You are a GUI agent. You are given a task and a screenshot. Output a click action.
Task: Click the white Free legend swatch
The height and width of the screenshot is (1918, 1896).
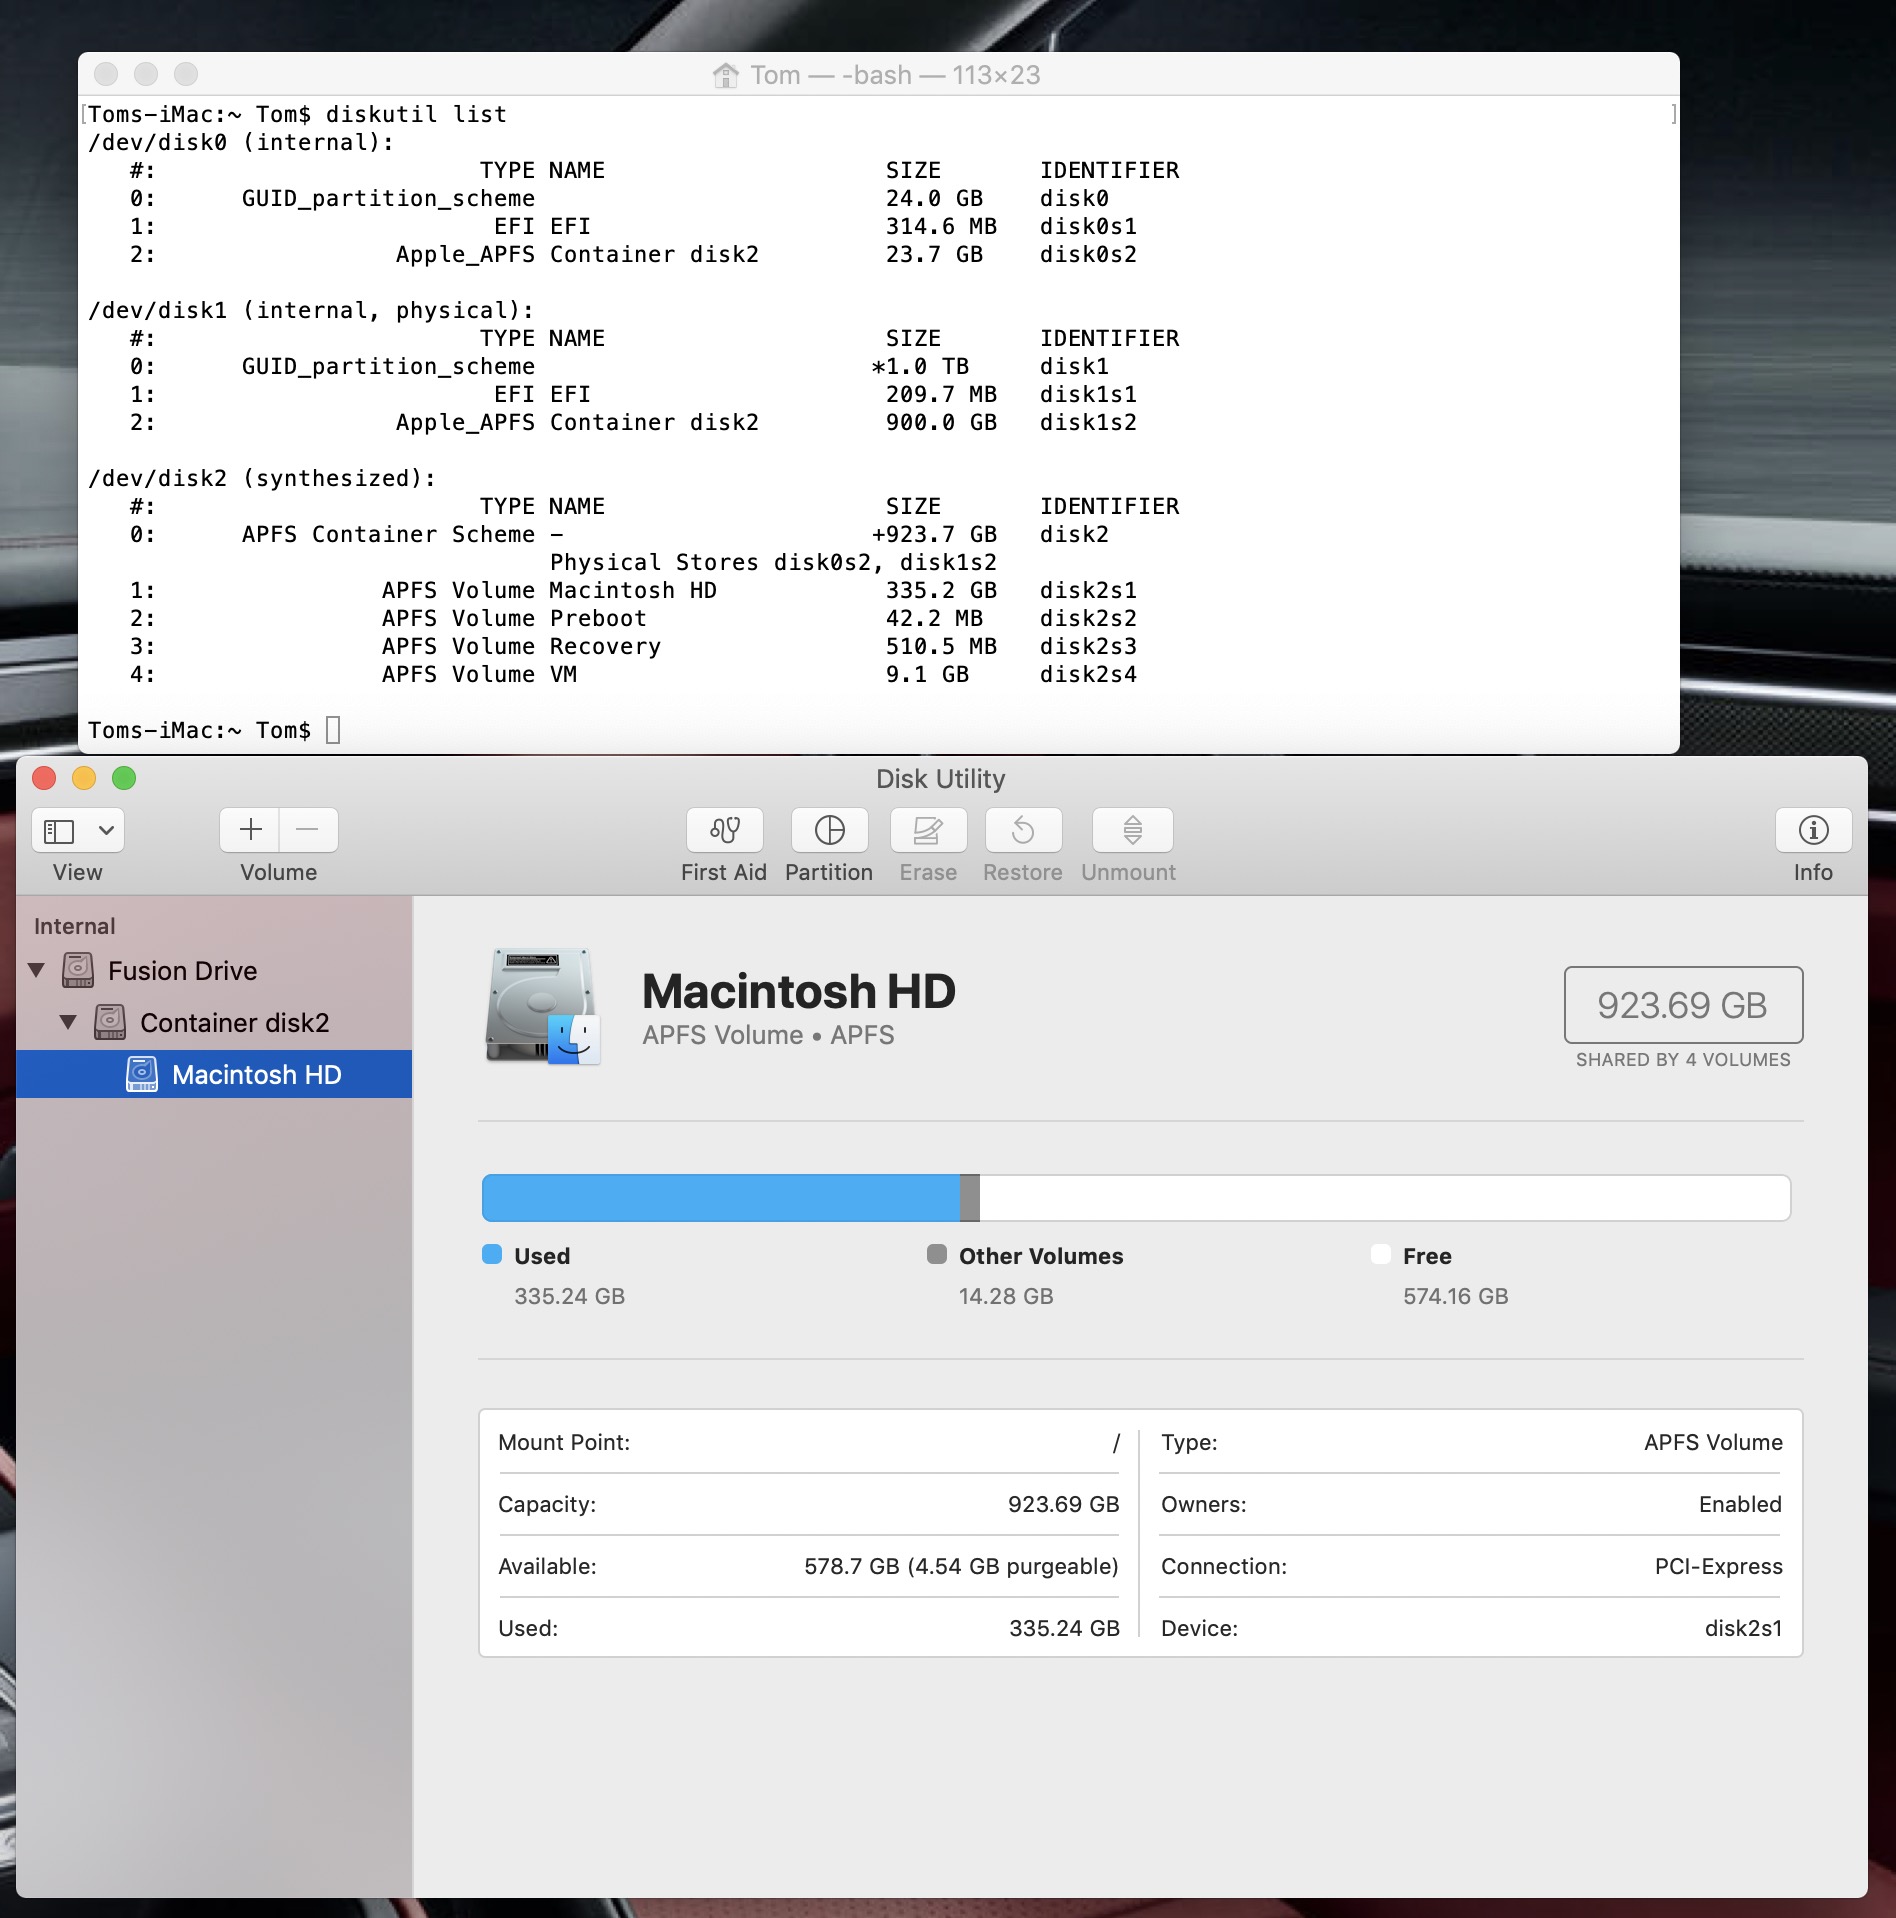(1381, 1254)
